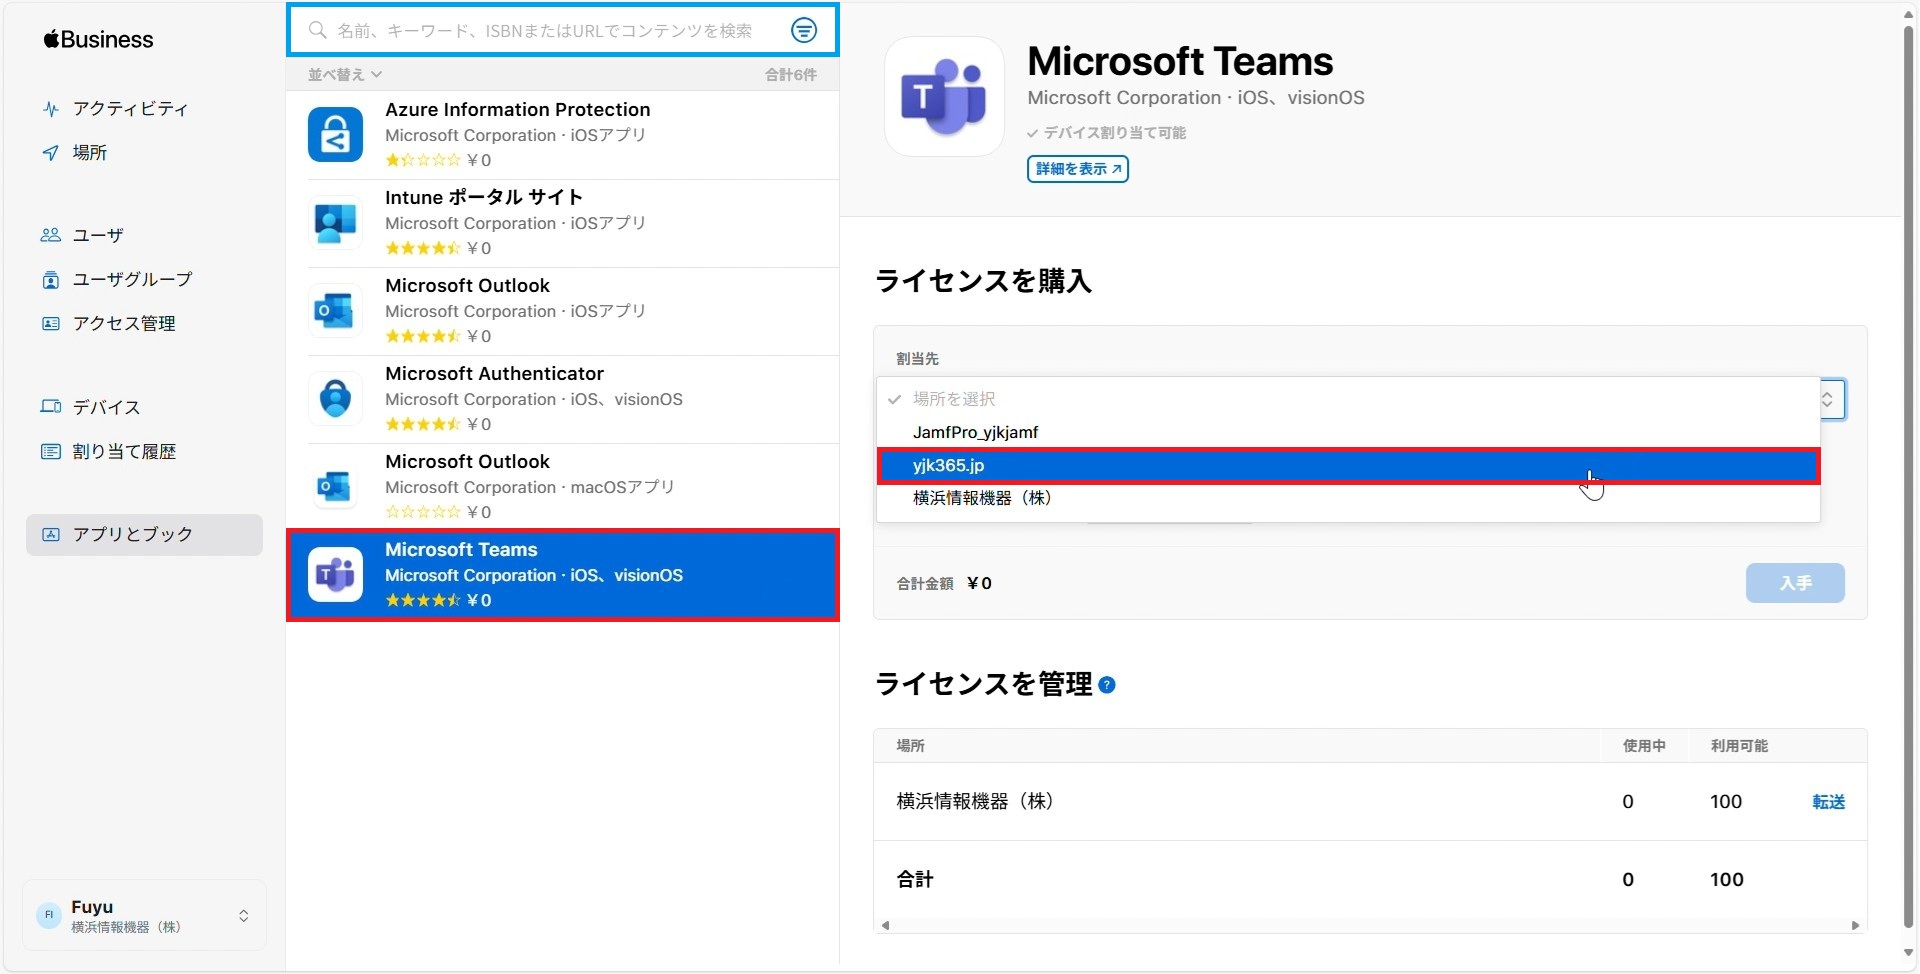
Task: Click the macOS Microsoft Outlook app icon
Action: [x=335, y=487]
